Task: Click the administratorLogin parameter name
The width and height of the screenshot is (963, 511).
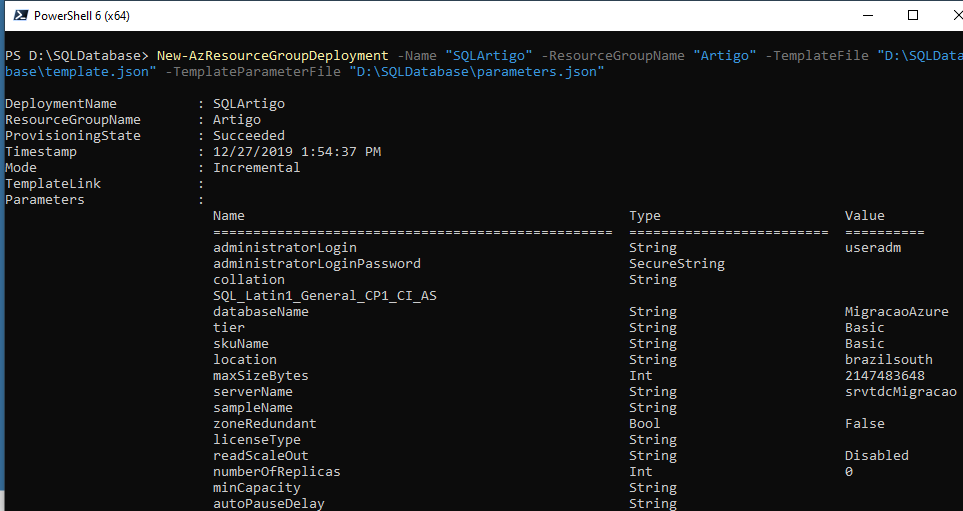Action: pyautogui.click(x=284, y=248)
